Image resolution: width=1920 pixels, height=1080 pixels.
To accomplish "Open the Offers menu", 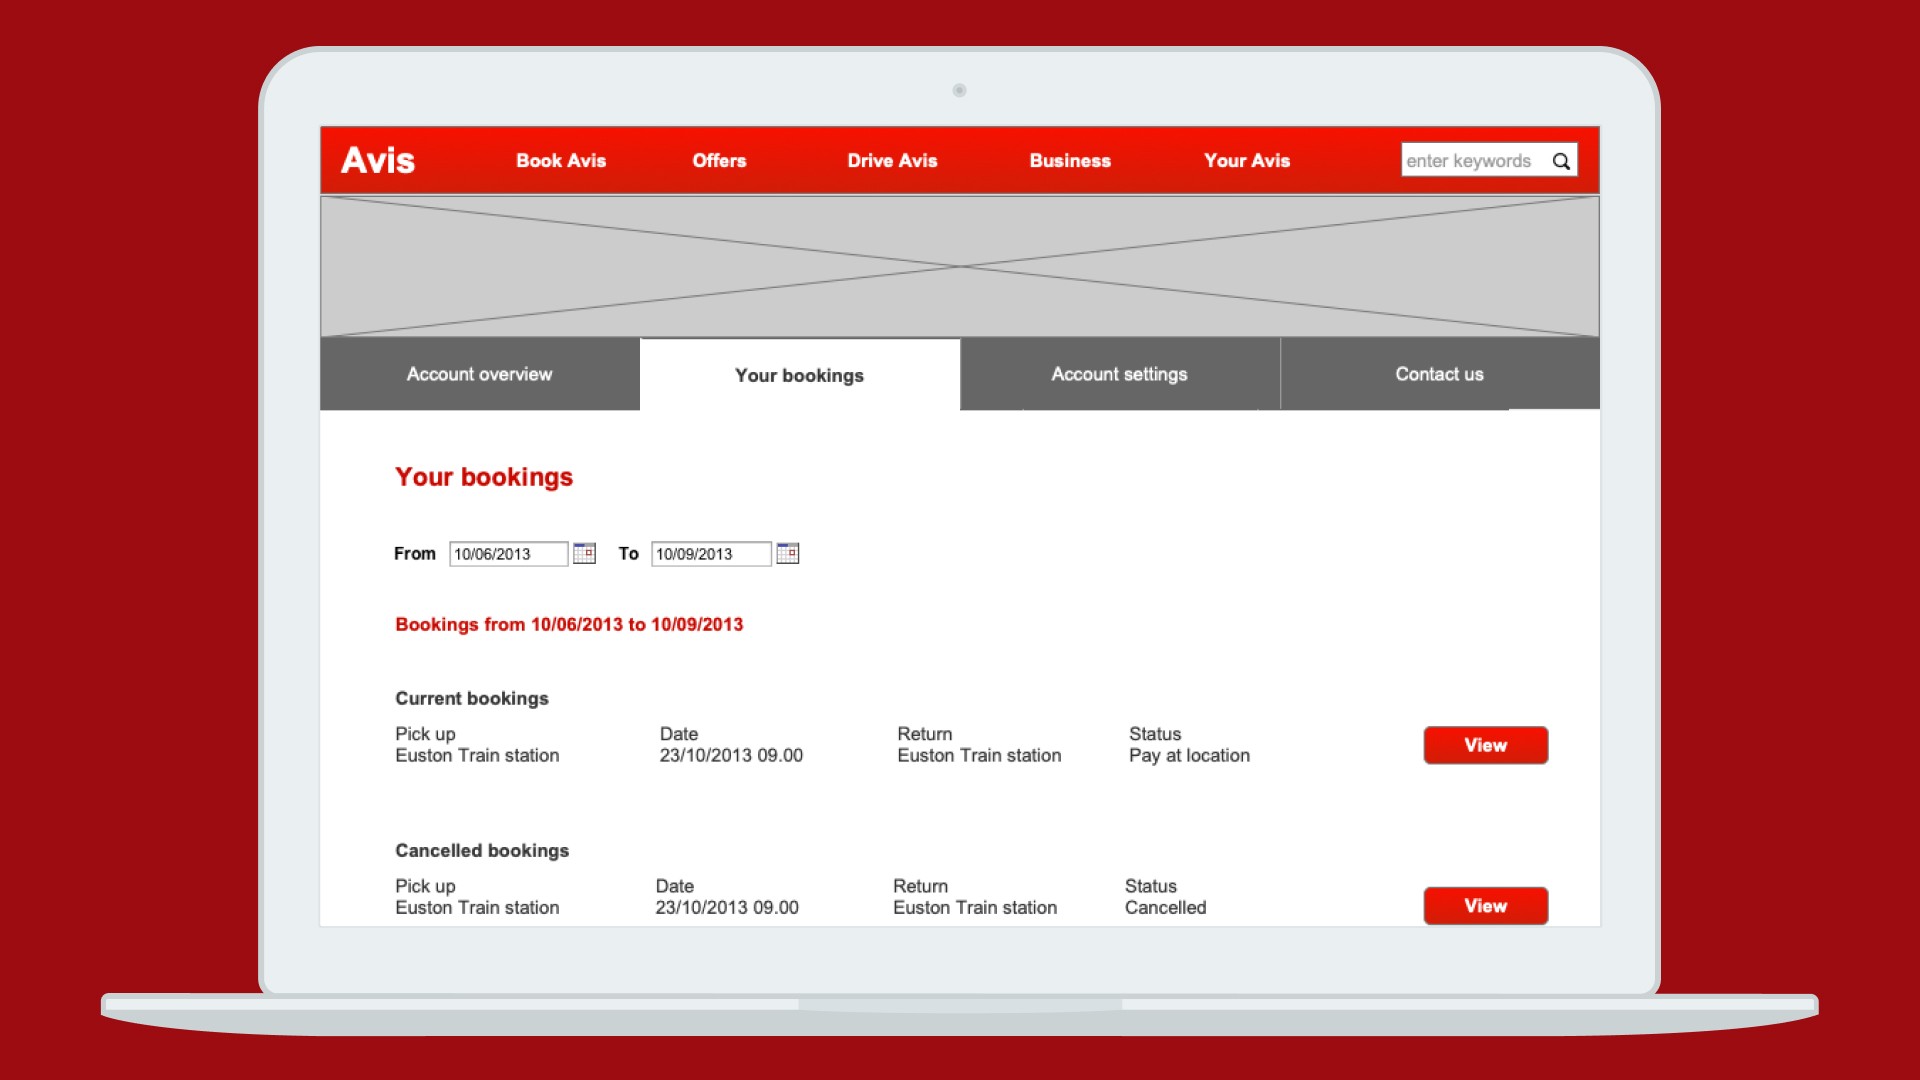I will [x=719, y=160].
